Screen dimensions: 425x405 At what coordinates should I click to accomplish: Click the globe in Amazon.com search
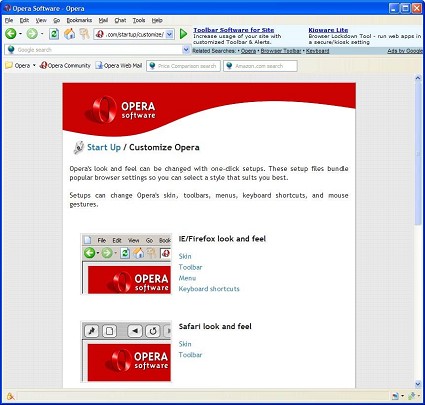[x=229, y=66]
